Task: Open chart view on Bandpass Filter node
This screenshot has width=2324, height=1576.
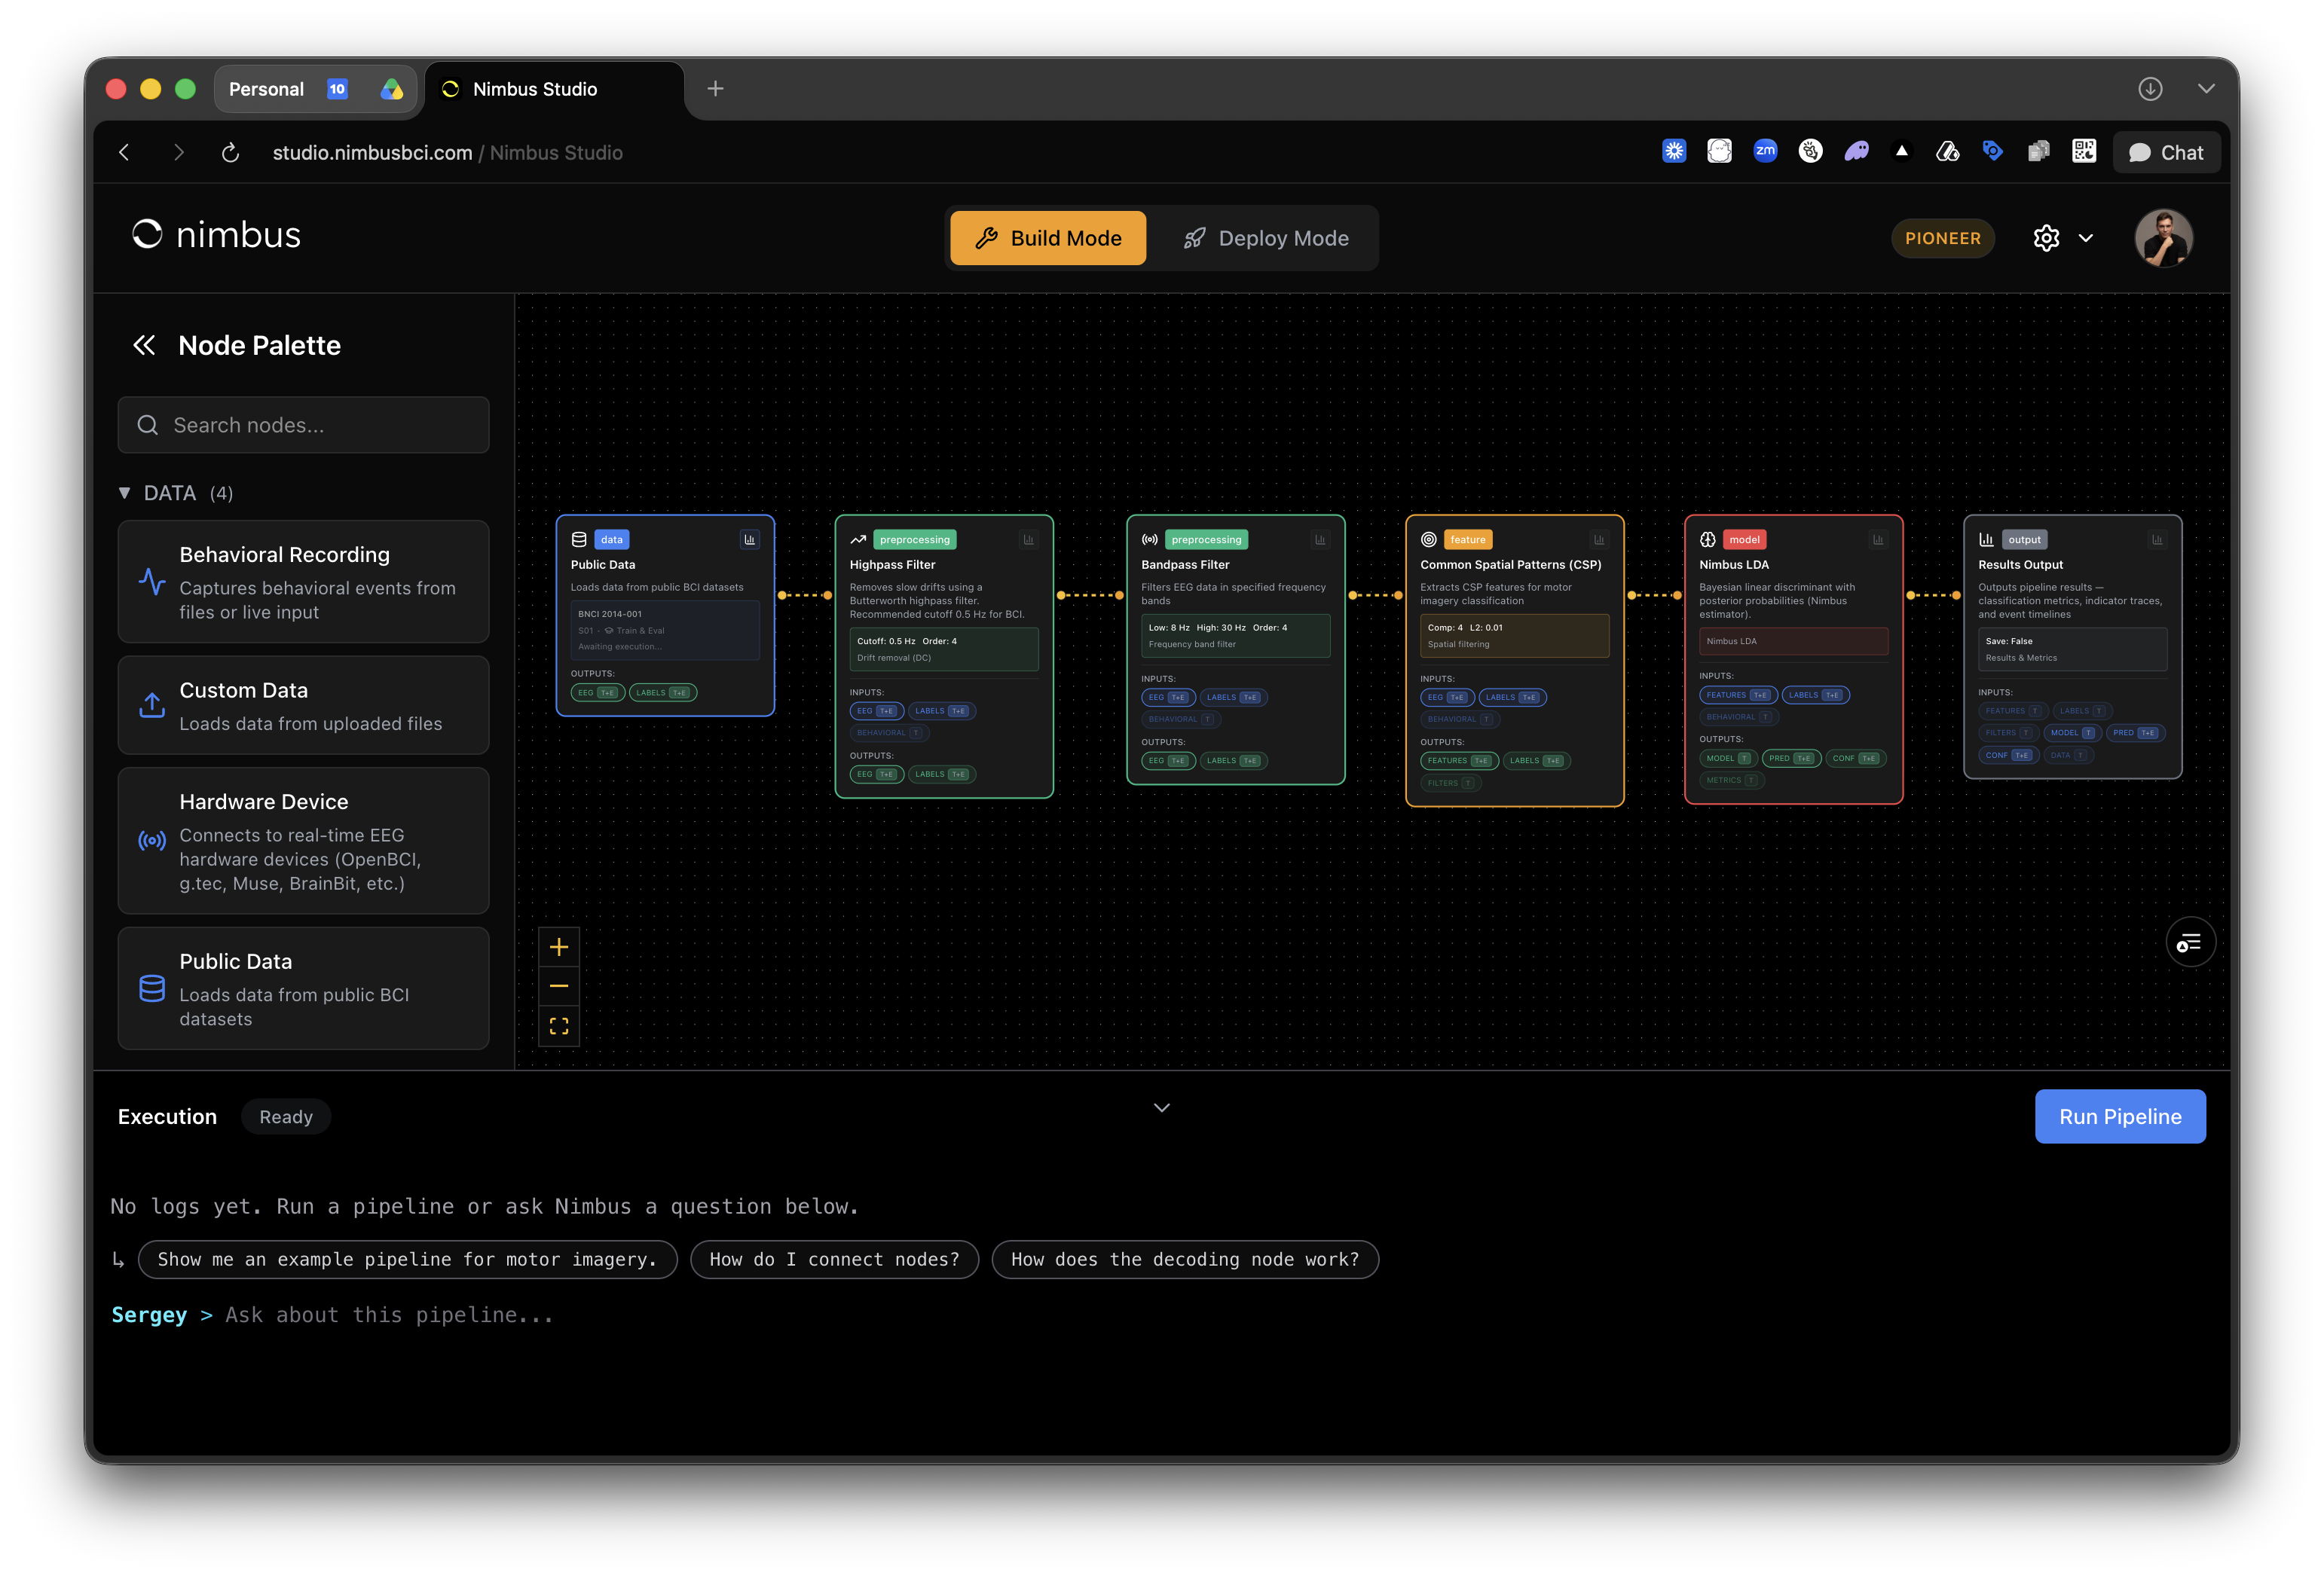Action: (x=1320, y=540)
